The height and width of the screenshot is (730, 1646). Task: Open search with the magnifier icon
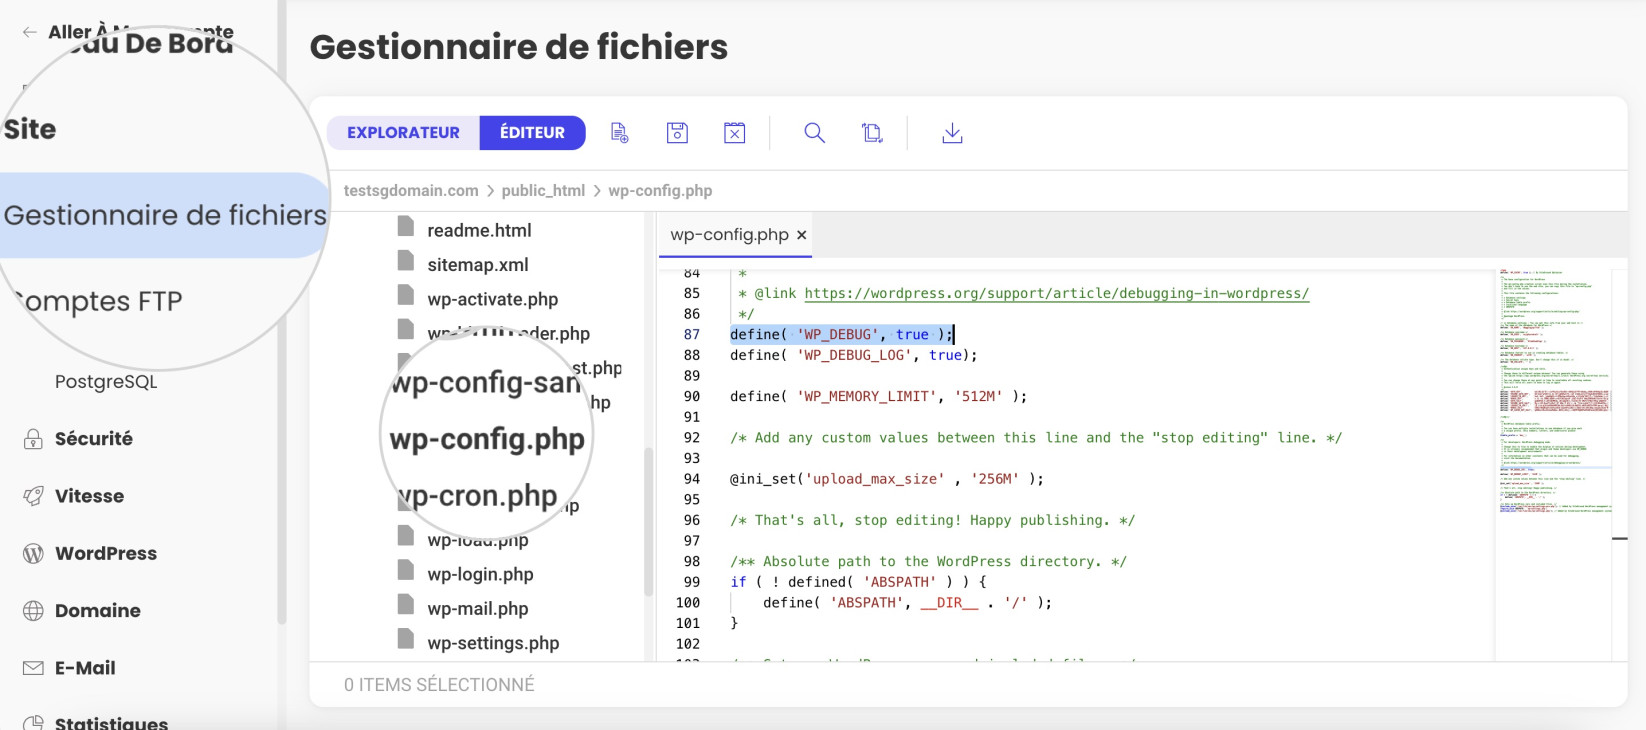pyautogui.click(x=814, y=133)
